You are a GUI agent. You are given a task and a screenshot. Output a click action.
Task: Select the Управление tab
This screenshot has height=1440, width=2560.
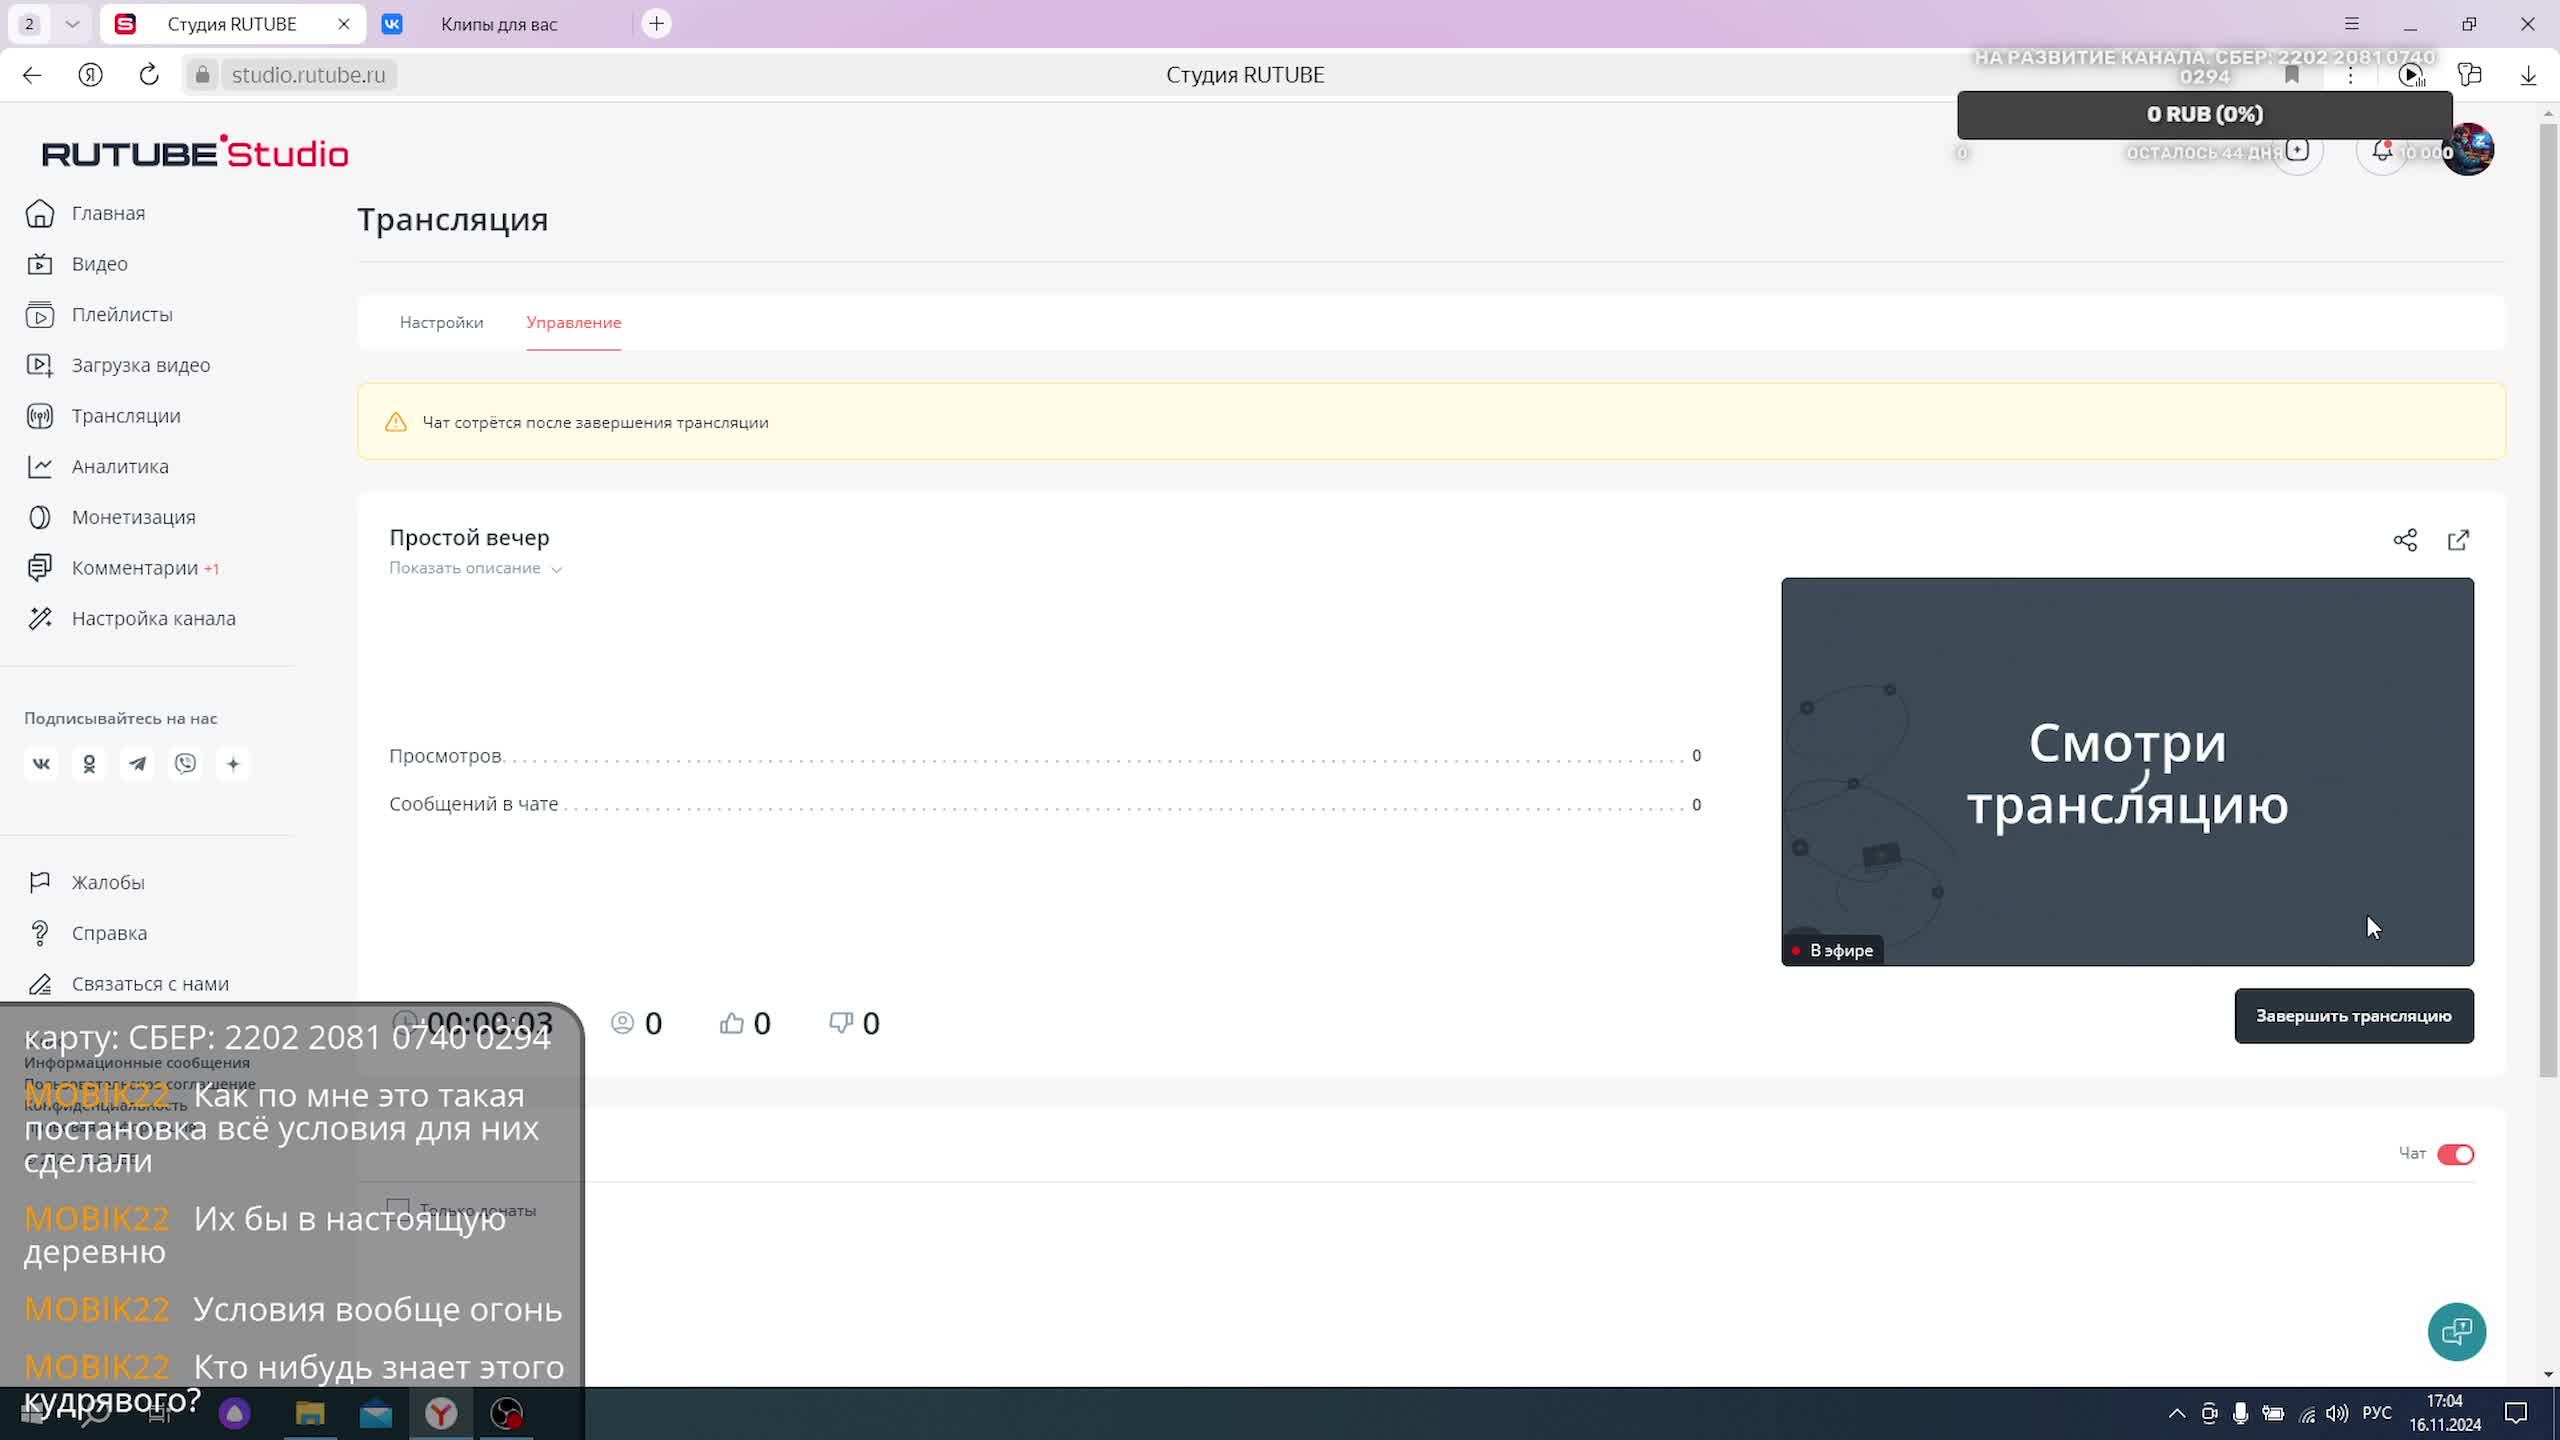(574, 322)
